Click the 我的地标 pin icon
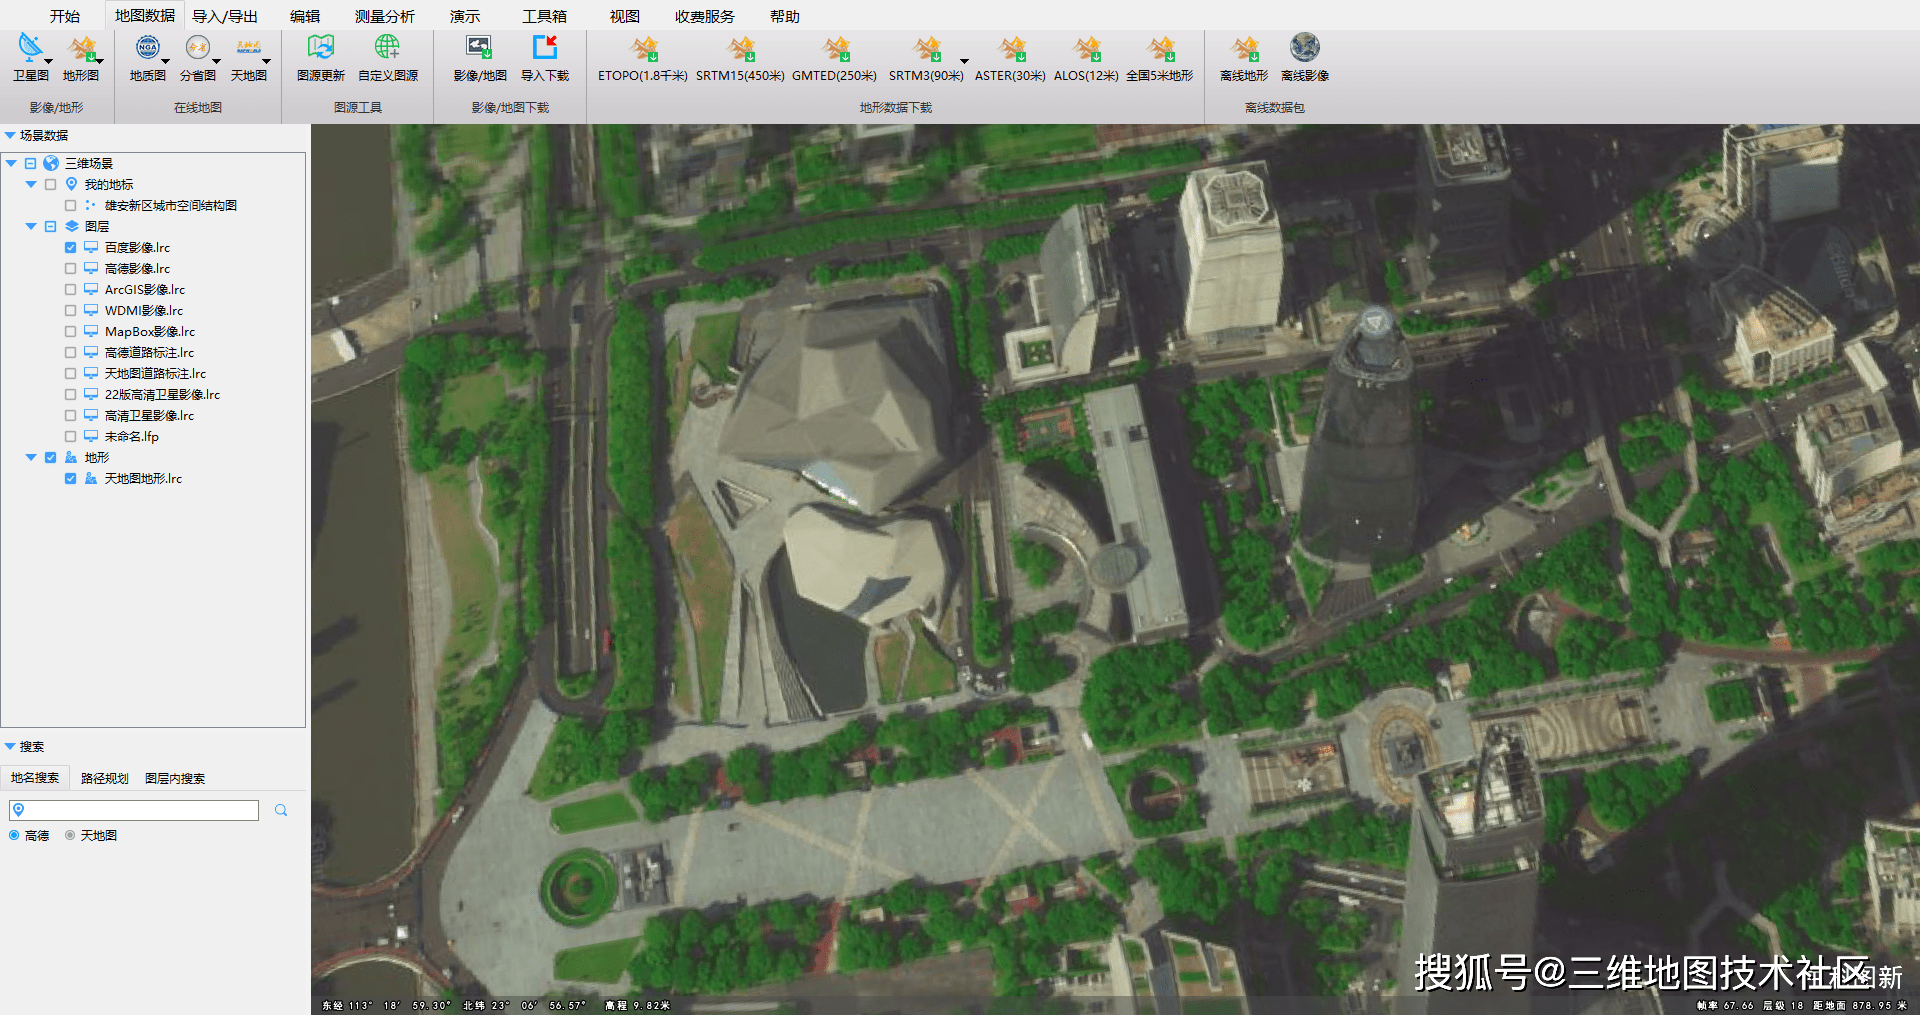The height and width of the screenshot is (1015, 1920). point(71,184)
